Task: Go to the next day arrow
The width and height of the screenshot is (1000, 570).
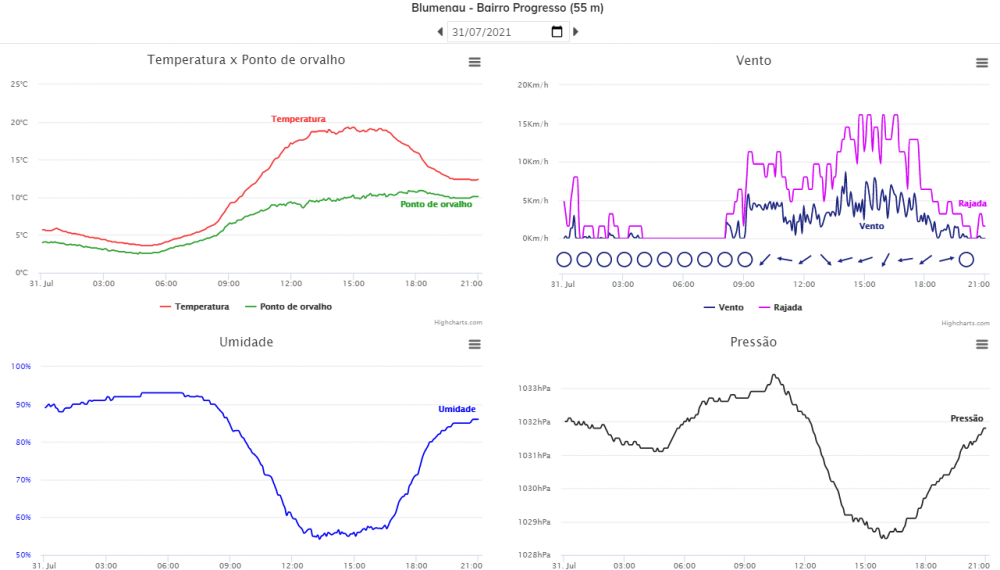Action: [576, 32]
